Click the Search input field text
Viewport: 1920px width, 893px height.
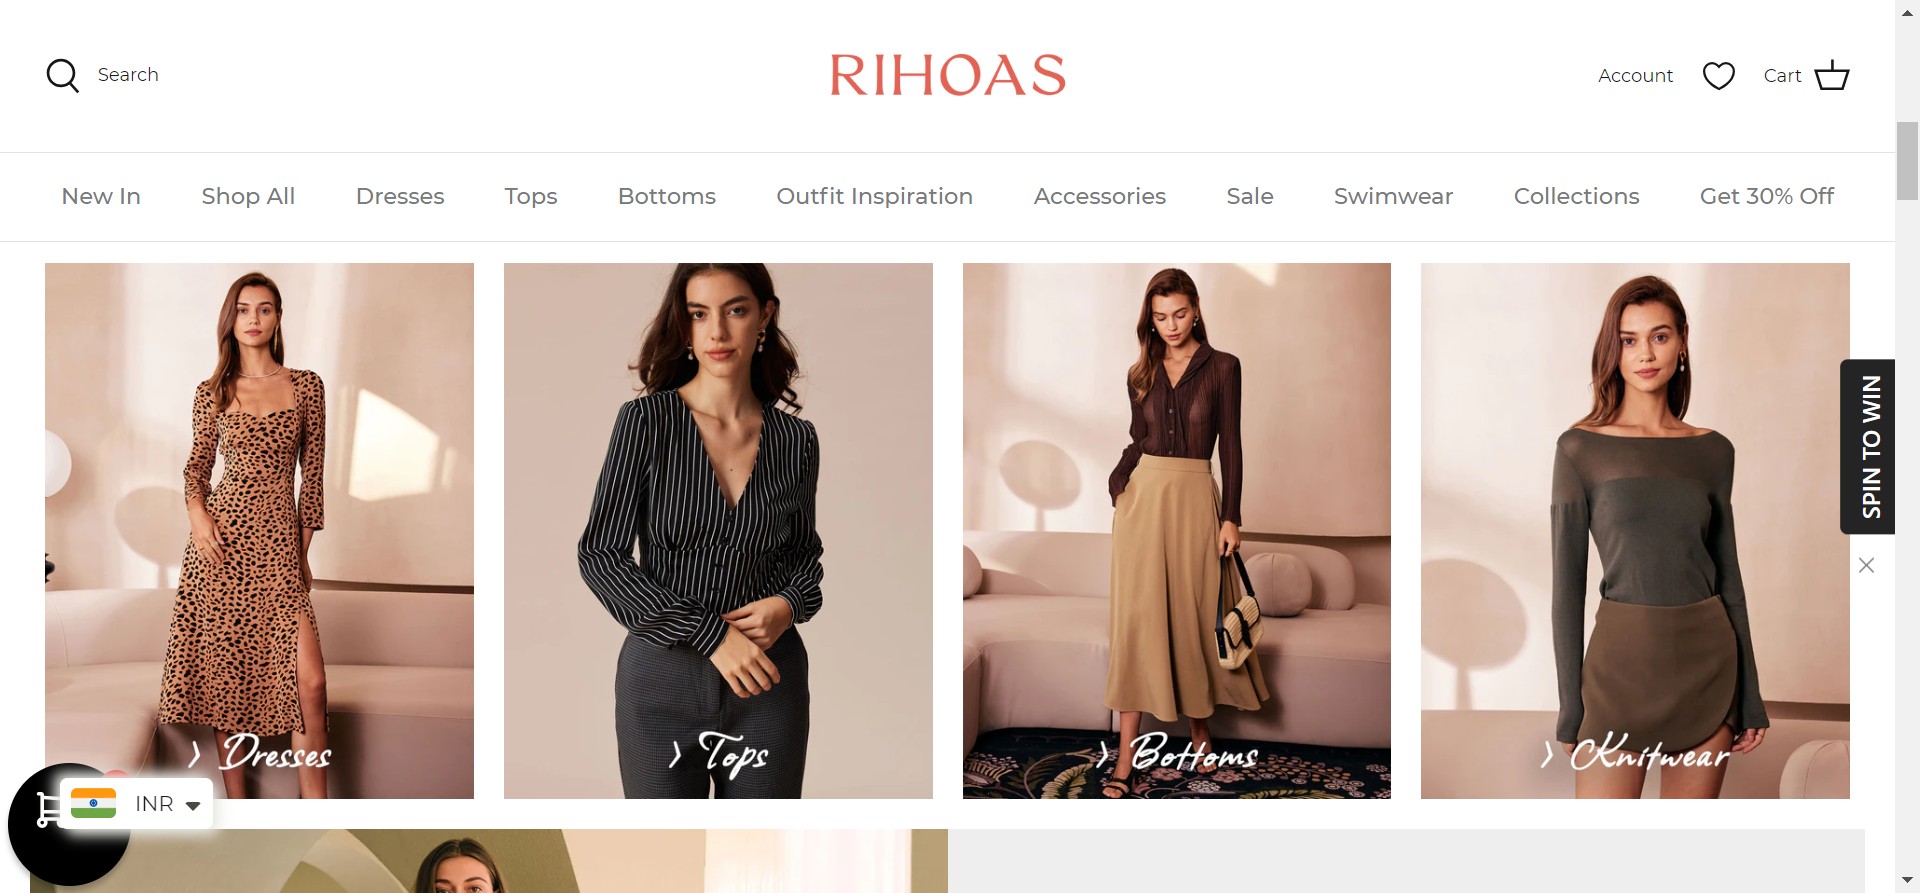click(x=128, y=75)
